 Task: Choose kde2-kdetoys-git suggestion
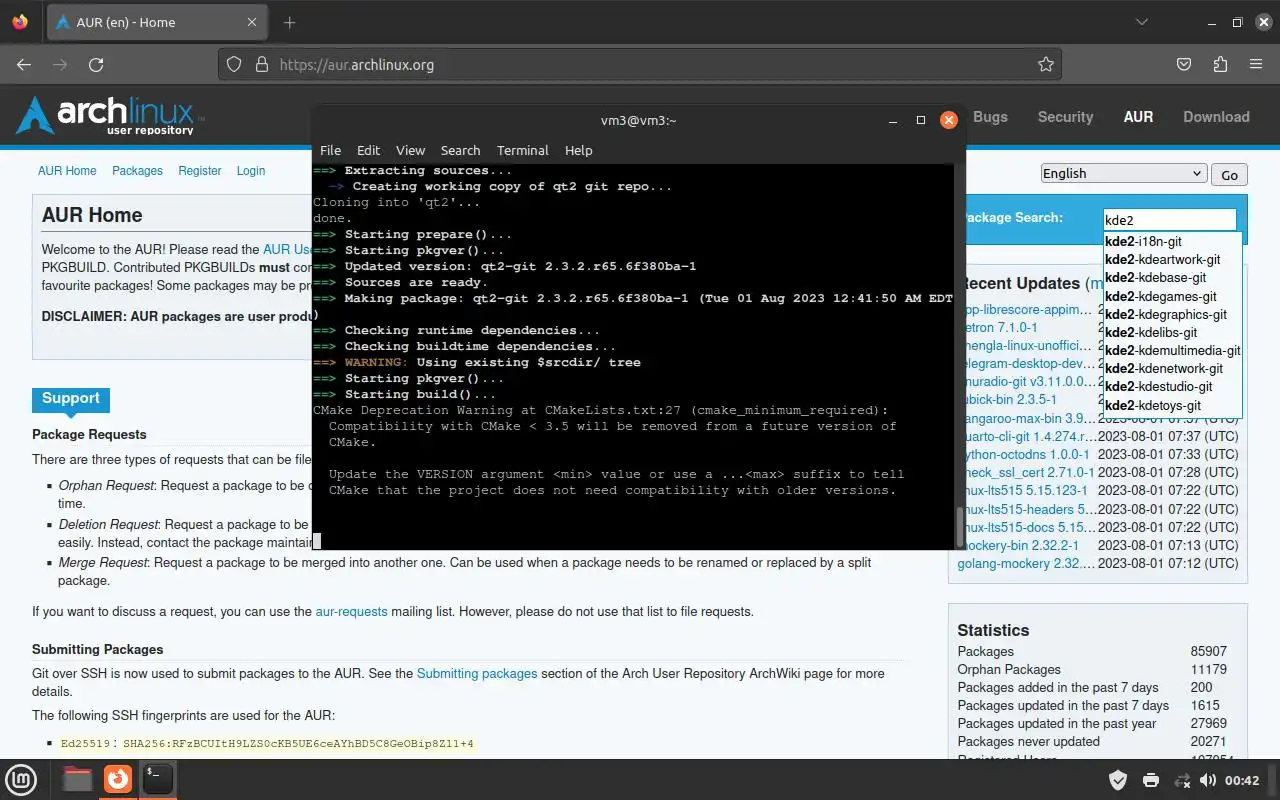click(x=1172, y=405)
